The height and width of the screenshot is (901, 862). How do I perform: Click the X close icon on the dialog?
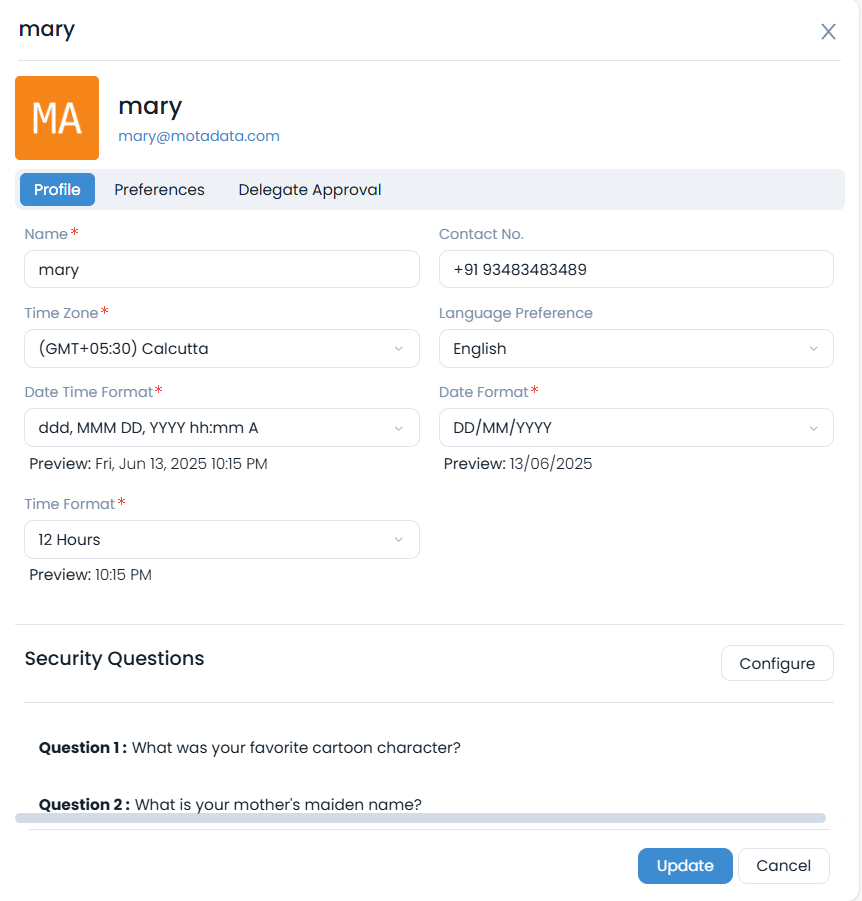click(x=828, y=31)
